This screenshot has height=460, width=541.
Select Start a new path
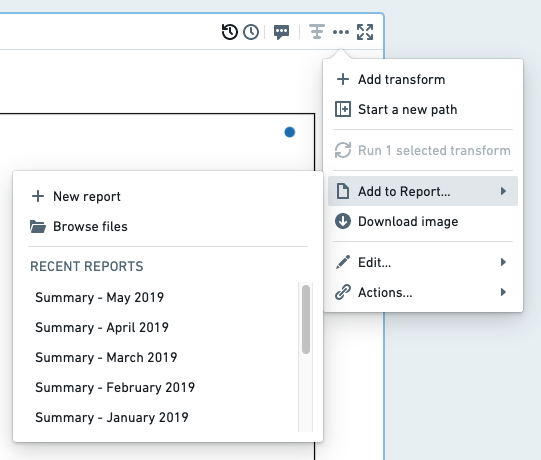423,109
